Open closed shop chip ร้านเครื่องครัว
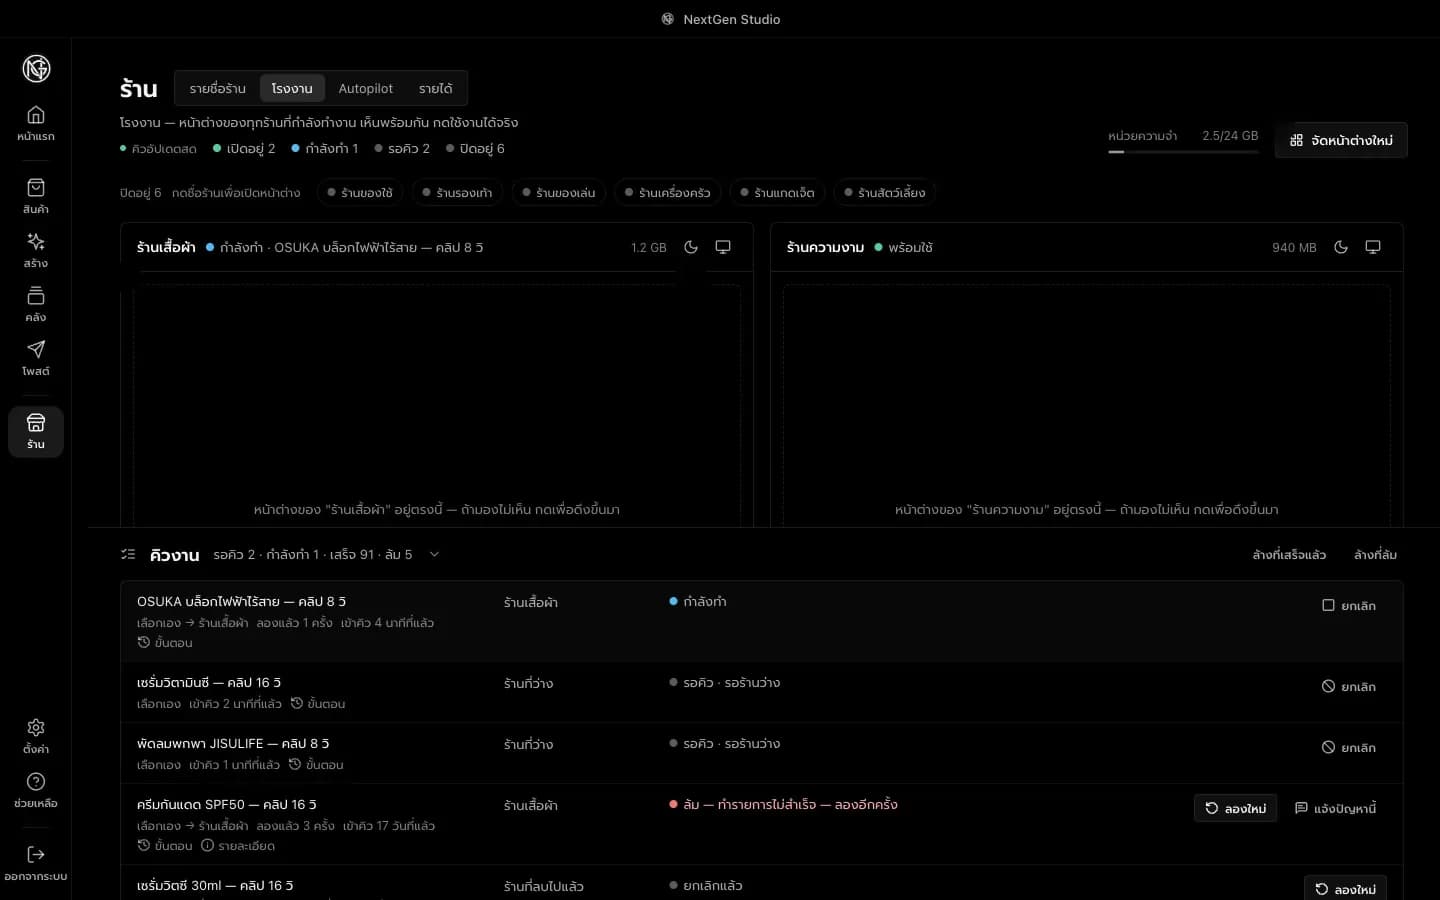This screenshot has width=1440, height=900. coord(667,192)
